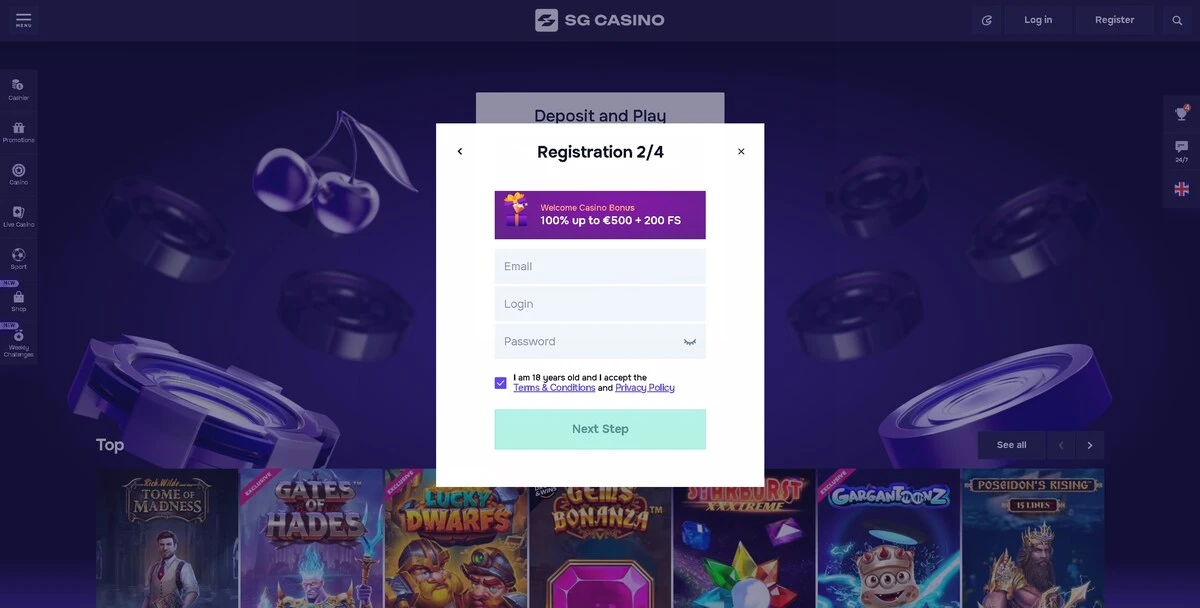Go back with the registration back chevron

[x=460, y=152]
